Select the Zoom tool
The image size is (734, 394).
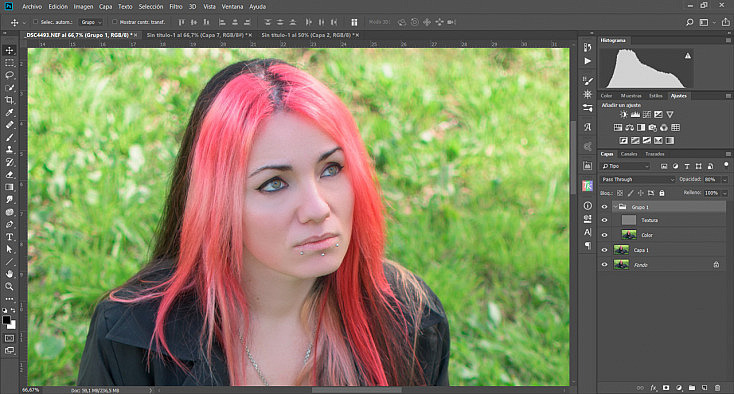[9, 286]
